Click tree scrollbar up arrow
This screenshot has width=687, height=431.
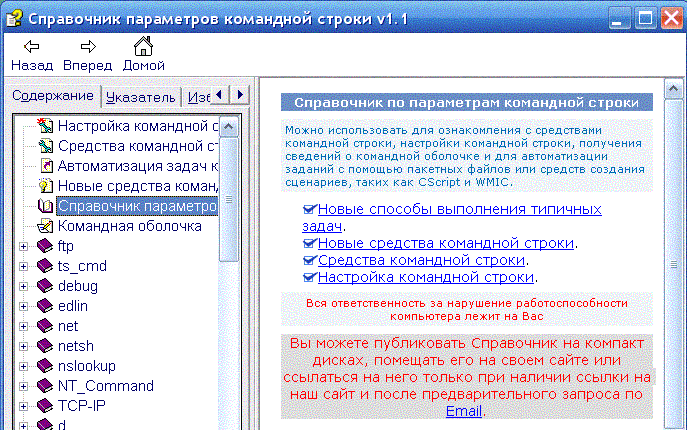pos(228,127)
